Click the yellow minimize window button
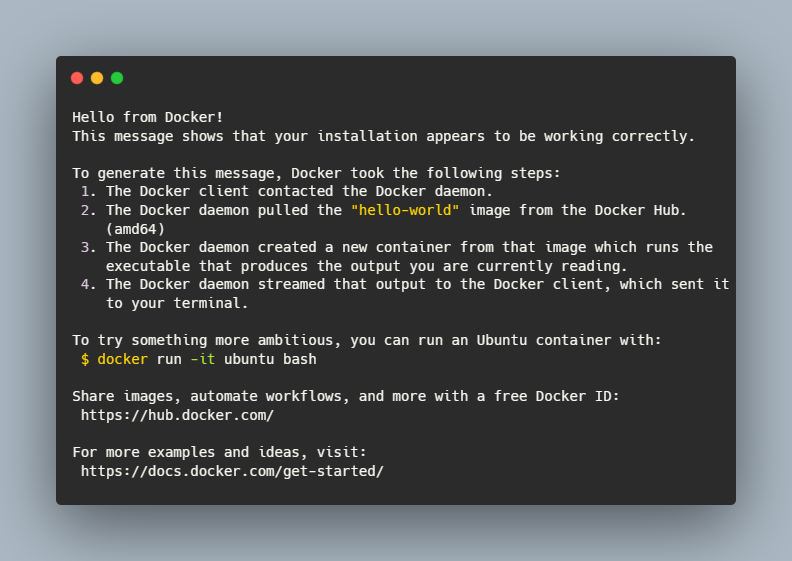792x561 pixels. click(x=97, y=78)
